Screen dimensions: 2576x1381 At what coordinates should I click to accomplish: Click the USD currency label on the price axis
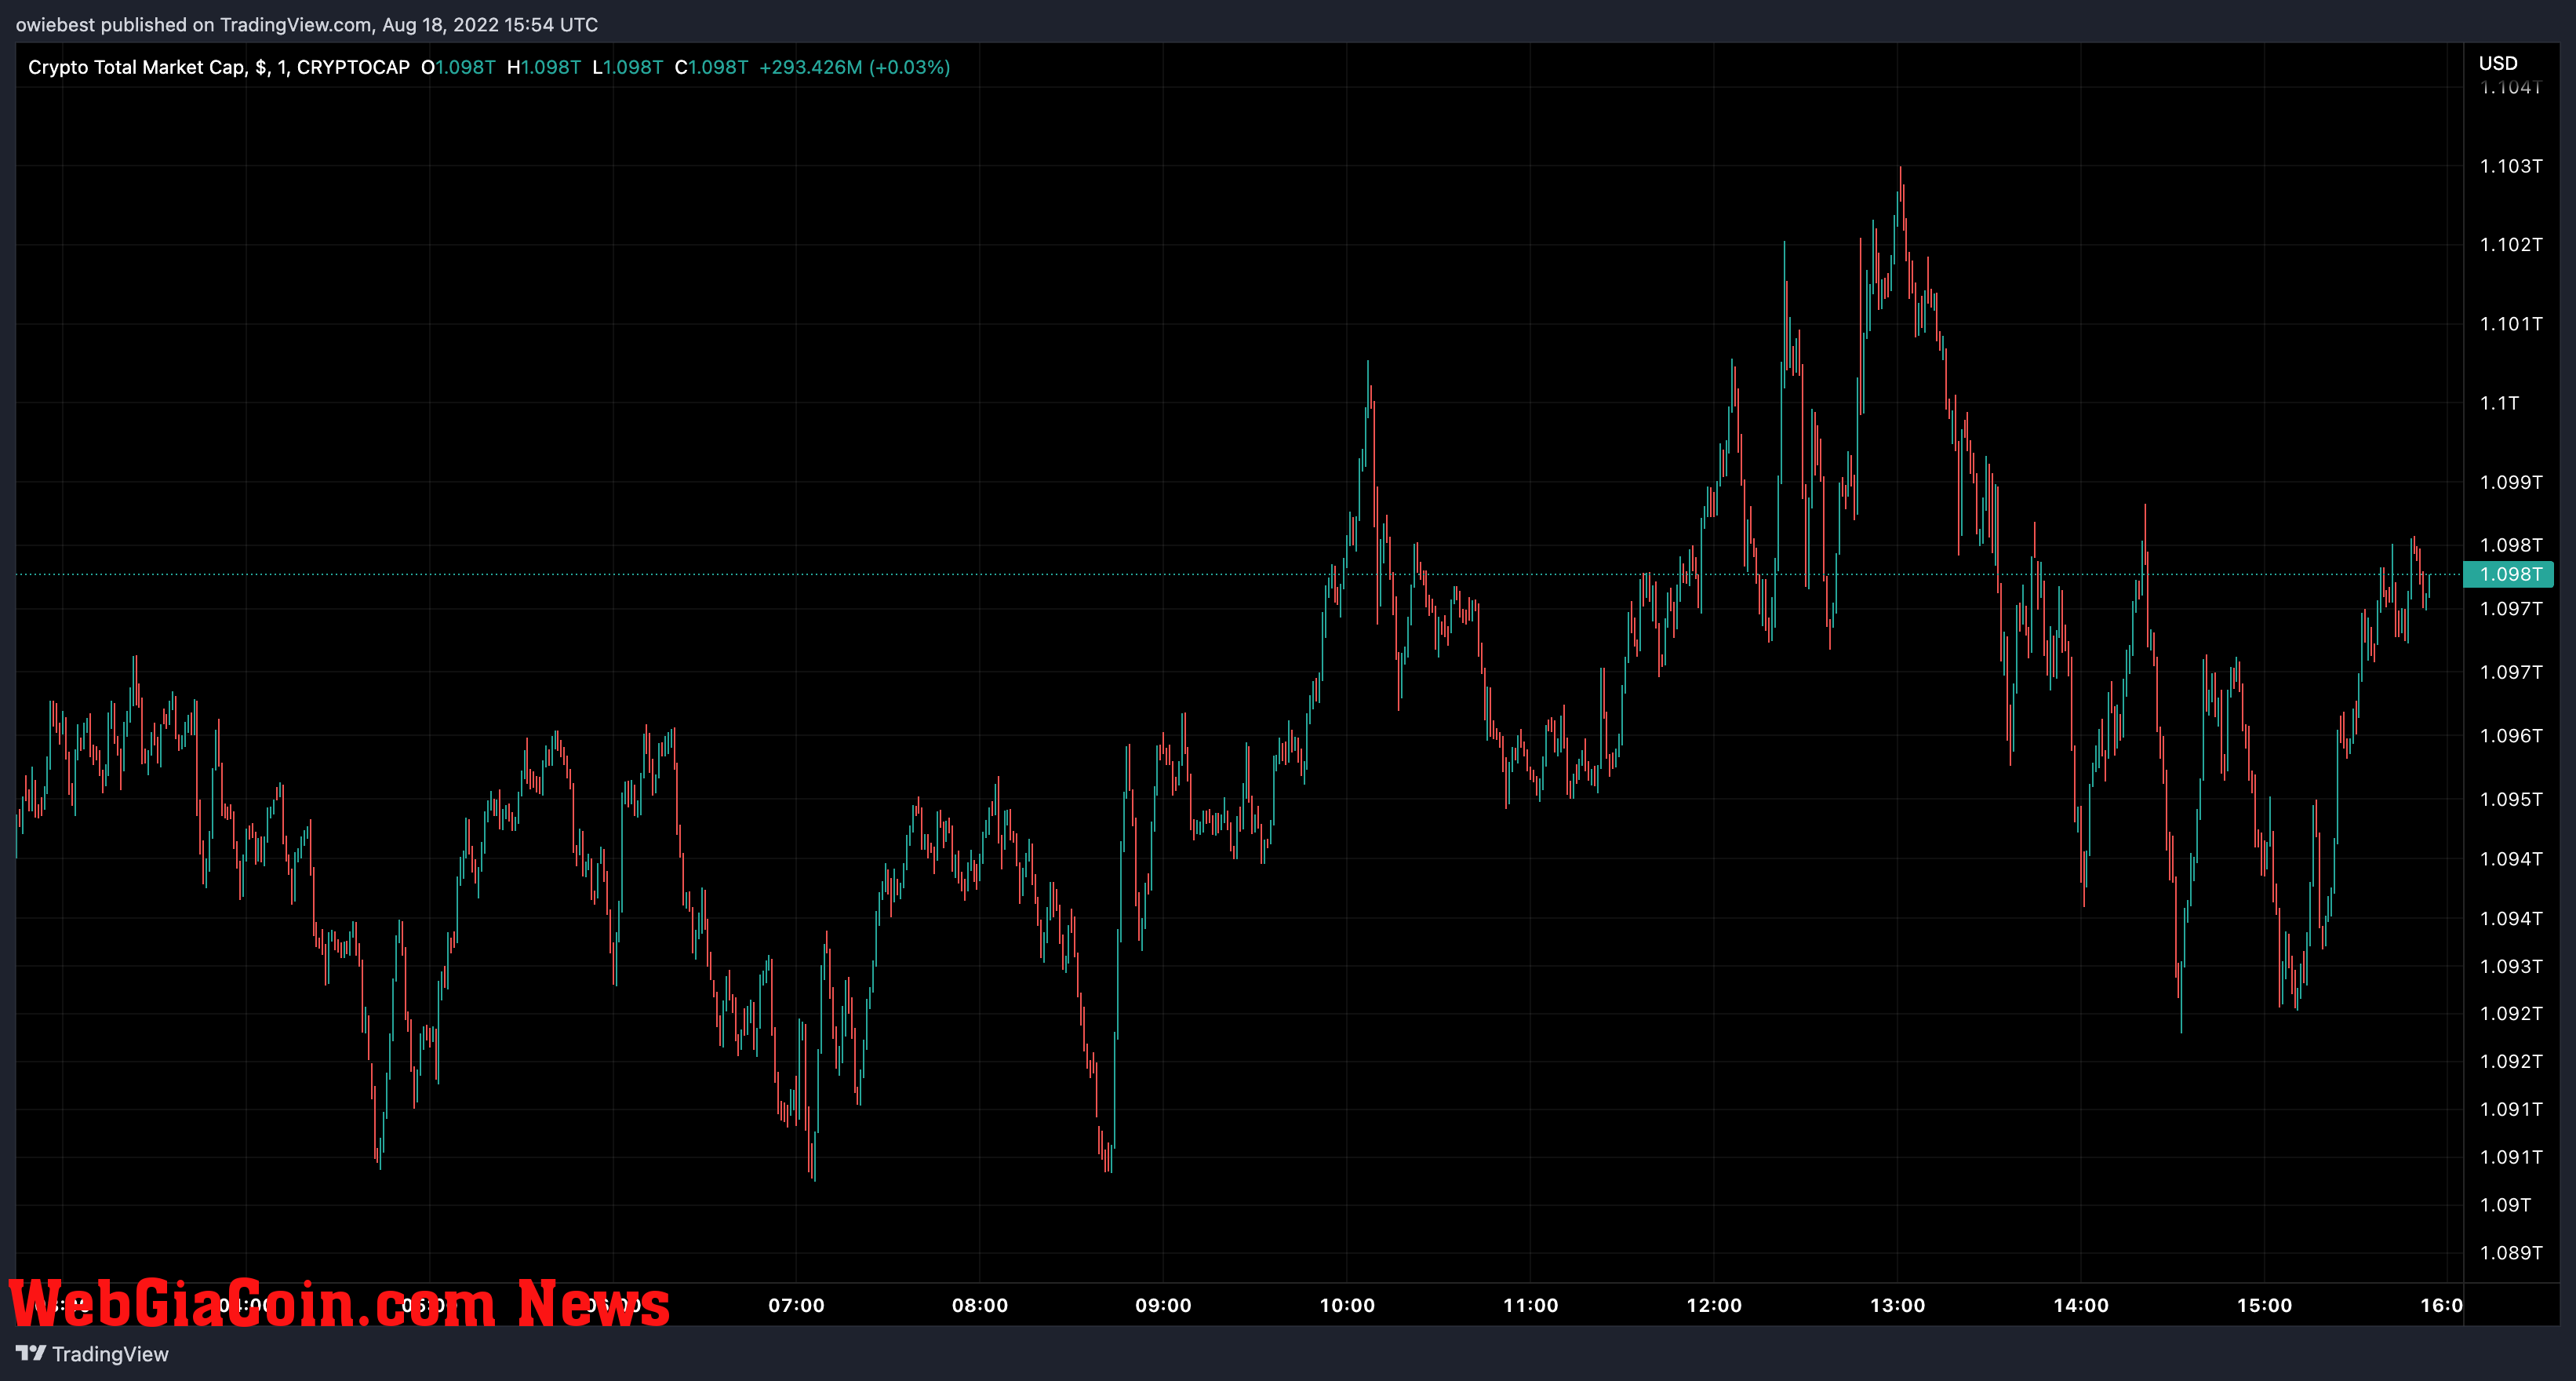[x=2498, y=63]
